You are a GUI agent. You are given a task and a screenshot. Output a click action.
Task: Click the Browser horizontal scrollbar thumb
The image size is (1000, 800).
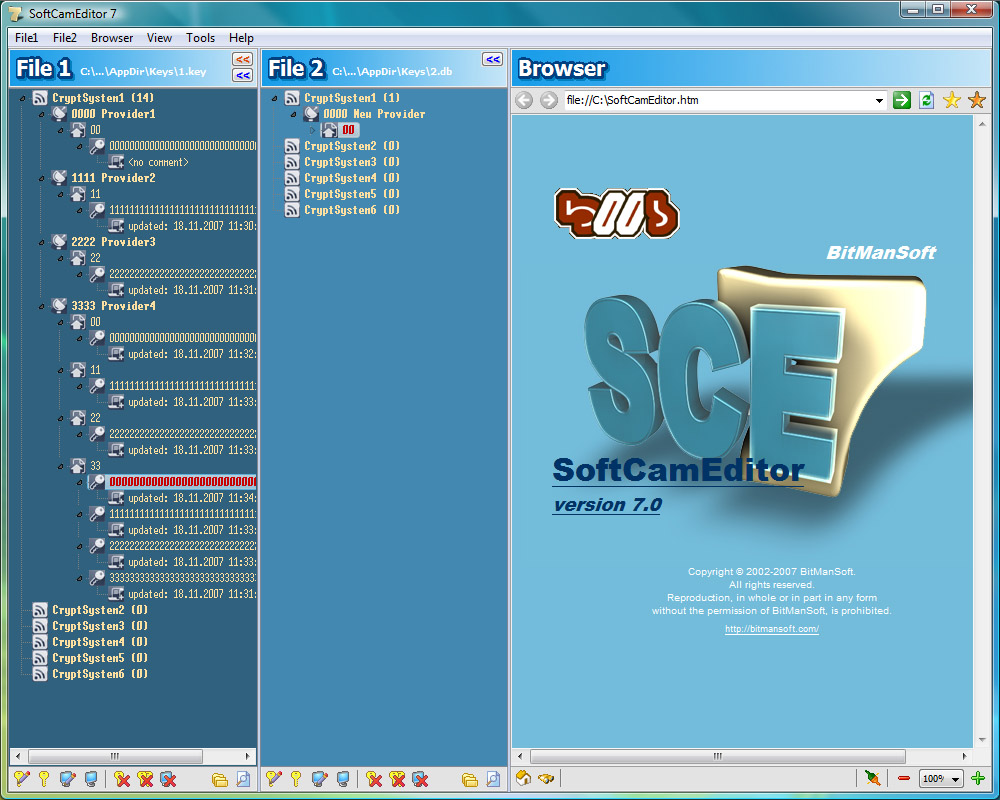coord(717,756)
